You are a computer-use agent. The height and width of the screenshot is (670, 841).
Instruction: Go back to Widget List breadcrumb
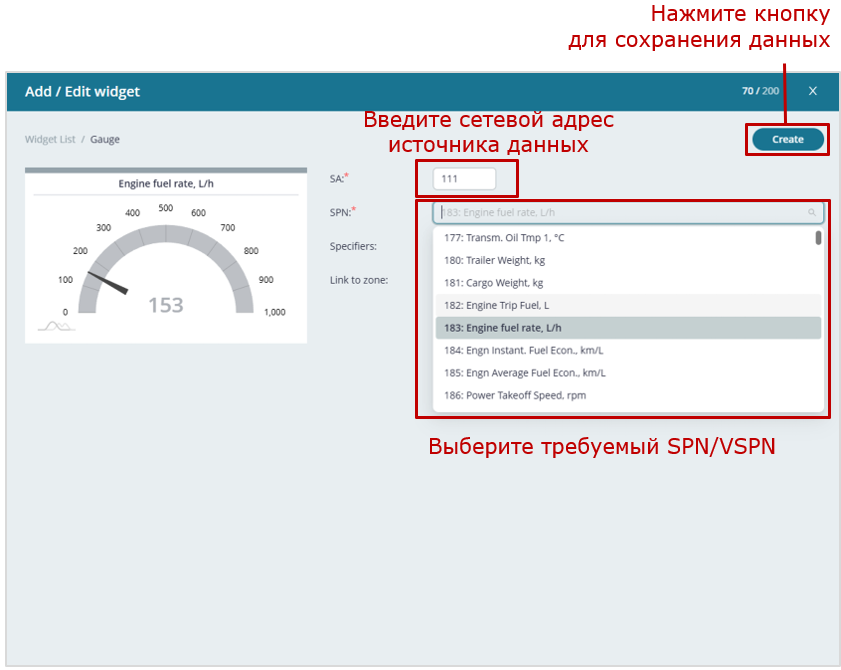[x=50, y=140]
